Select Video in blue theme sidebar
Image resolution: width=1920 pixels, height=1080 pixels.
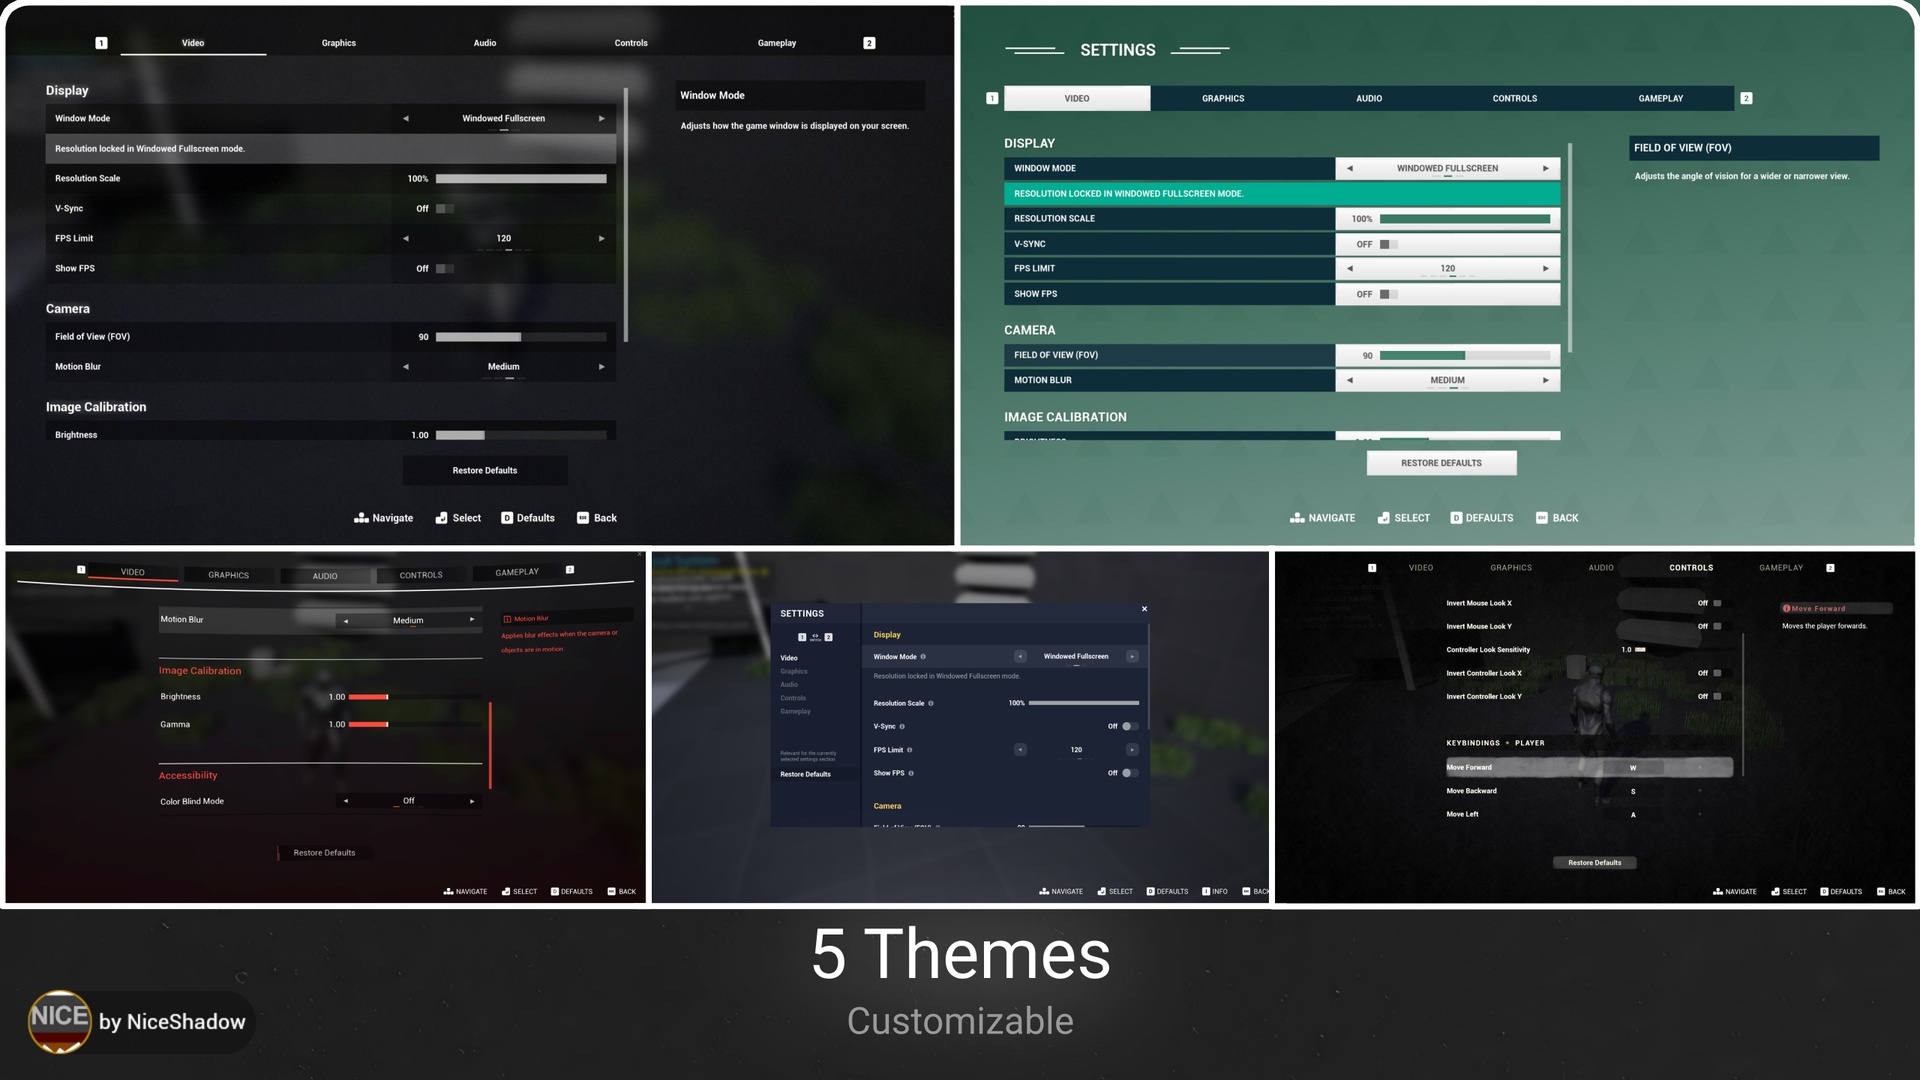pyautogui.click(x=789, y=658)
